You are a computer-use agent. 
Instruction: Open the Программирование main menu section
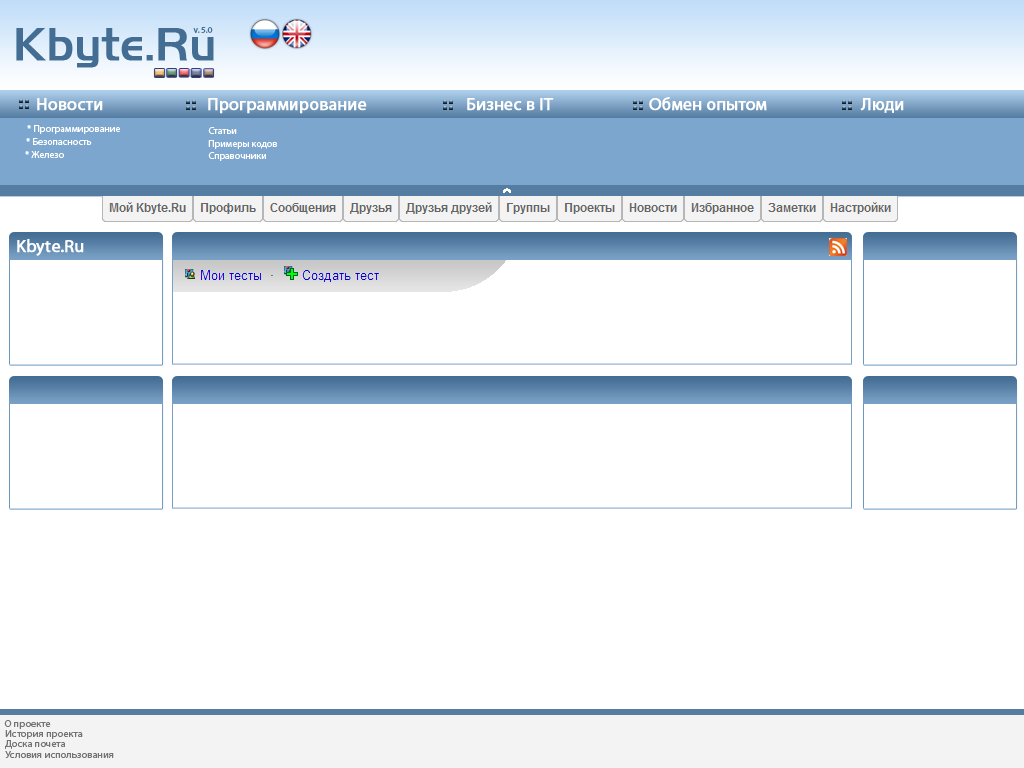tap(287, 104)
